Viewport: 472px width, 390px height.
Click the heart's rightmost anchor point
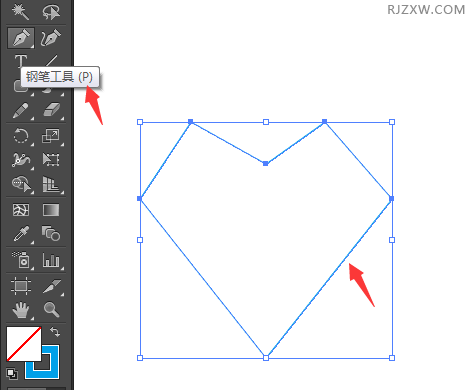(392, 198)
